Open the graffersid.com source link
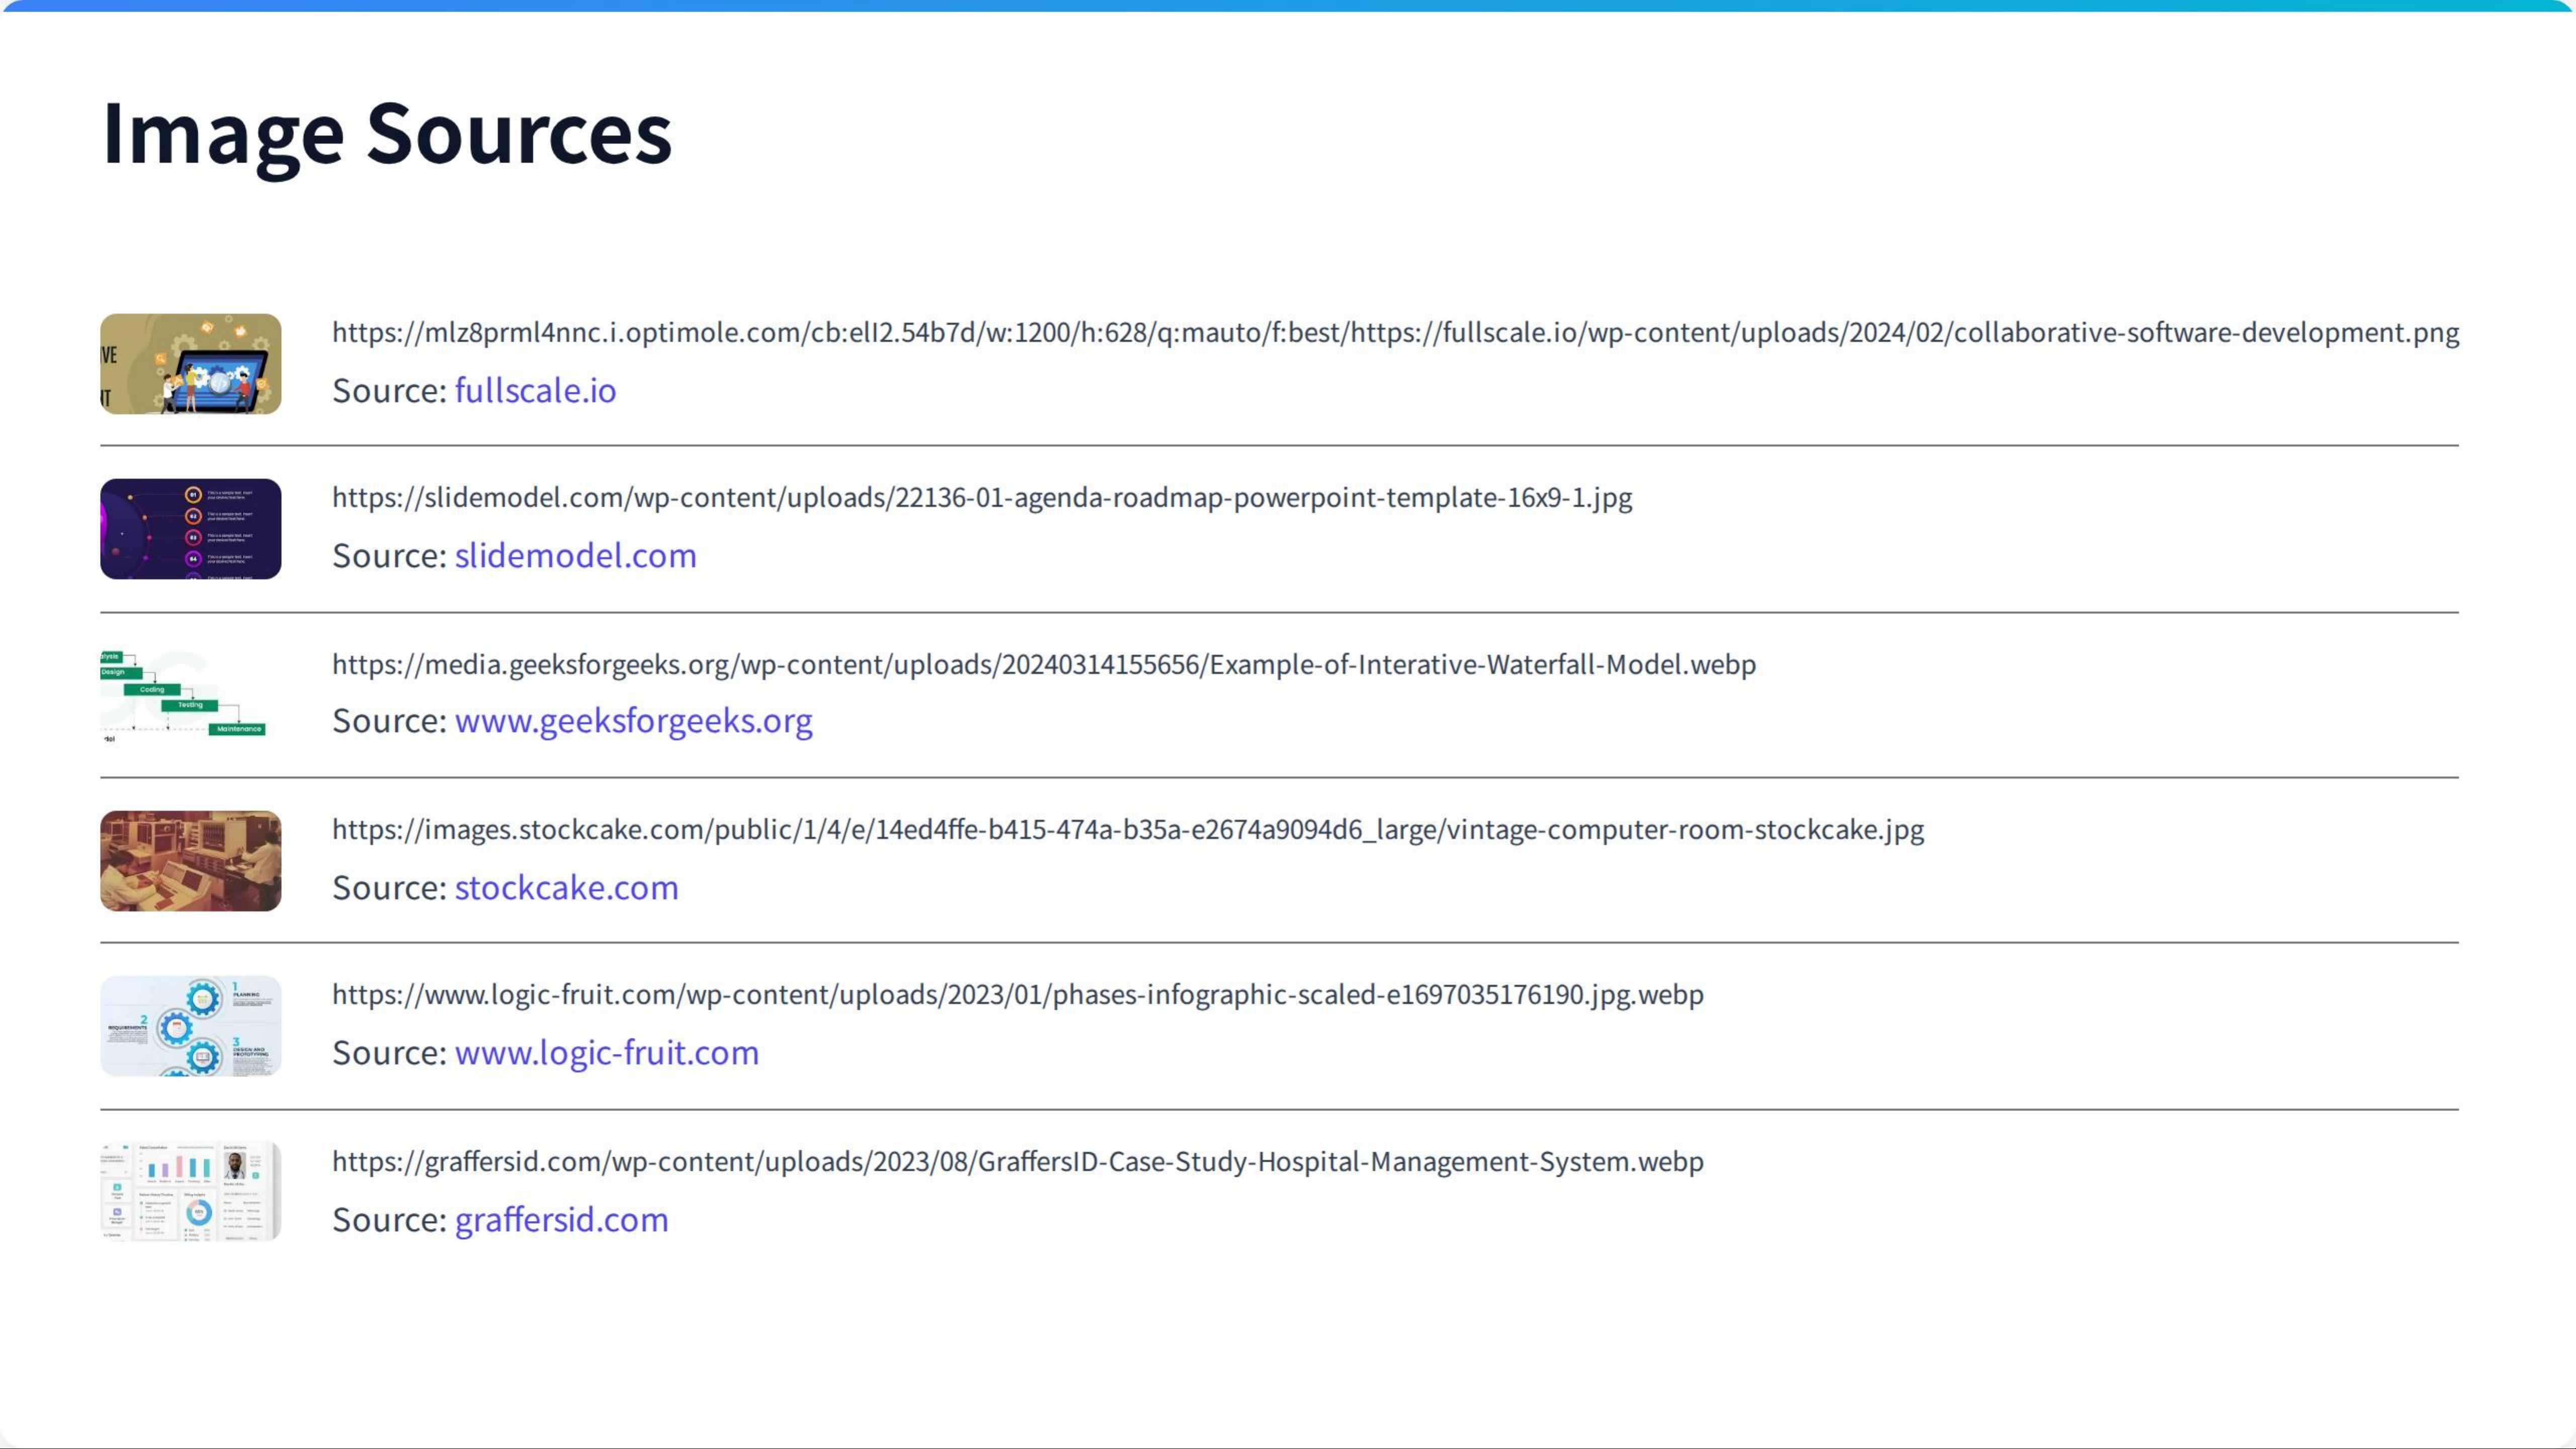Image resolution: width=2576 pixels, height=1449 pixels. click(x=561, y=1219)
